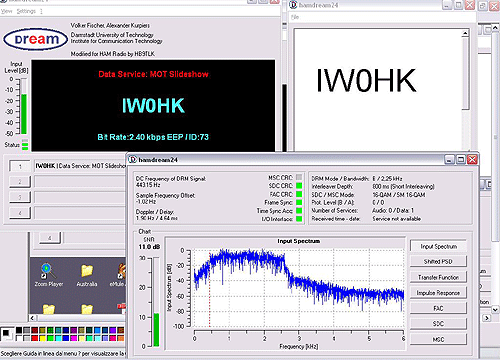Pick the purple swatch in top row
500x360 pixels.
click(x=74, y=330)
